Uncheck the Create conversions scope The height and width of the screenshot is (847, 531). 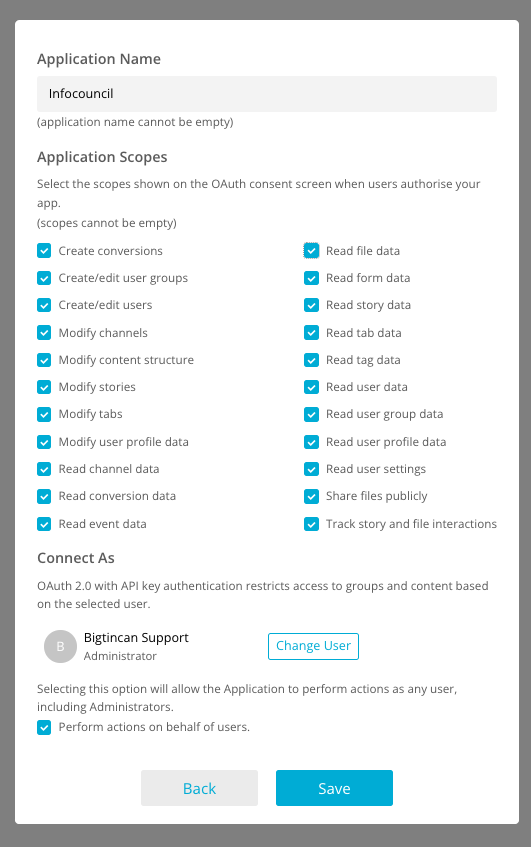44,251
